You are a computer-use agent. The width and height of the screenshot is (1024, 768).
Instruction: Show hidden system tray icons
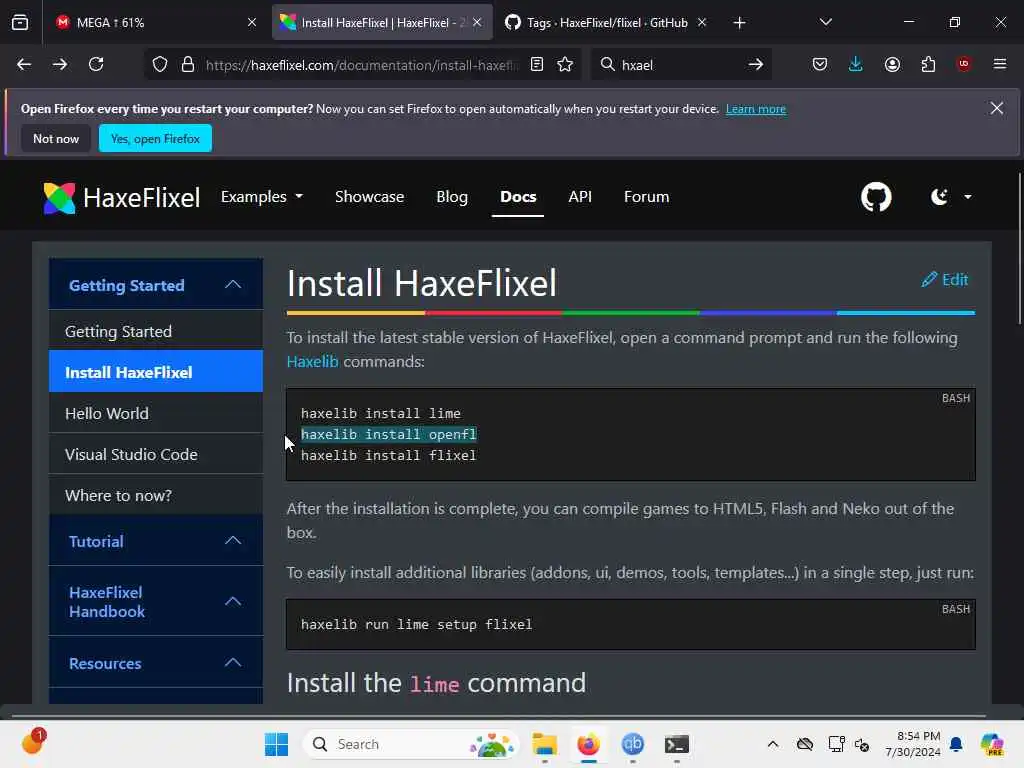point(773,744)
